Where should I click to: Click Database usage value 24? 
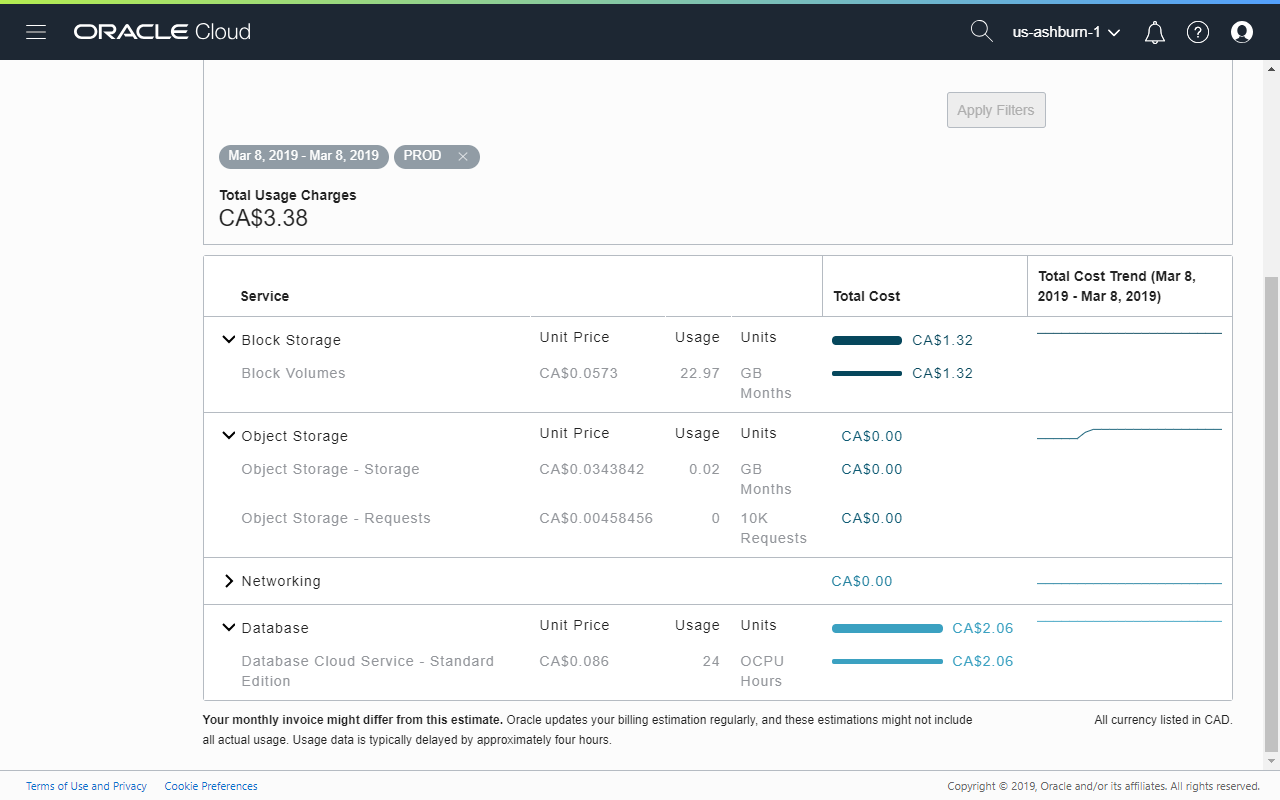click(x=711, y=661)
